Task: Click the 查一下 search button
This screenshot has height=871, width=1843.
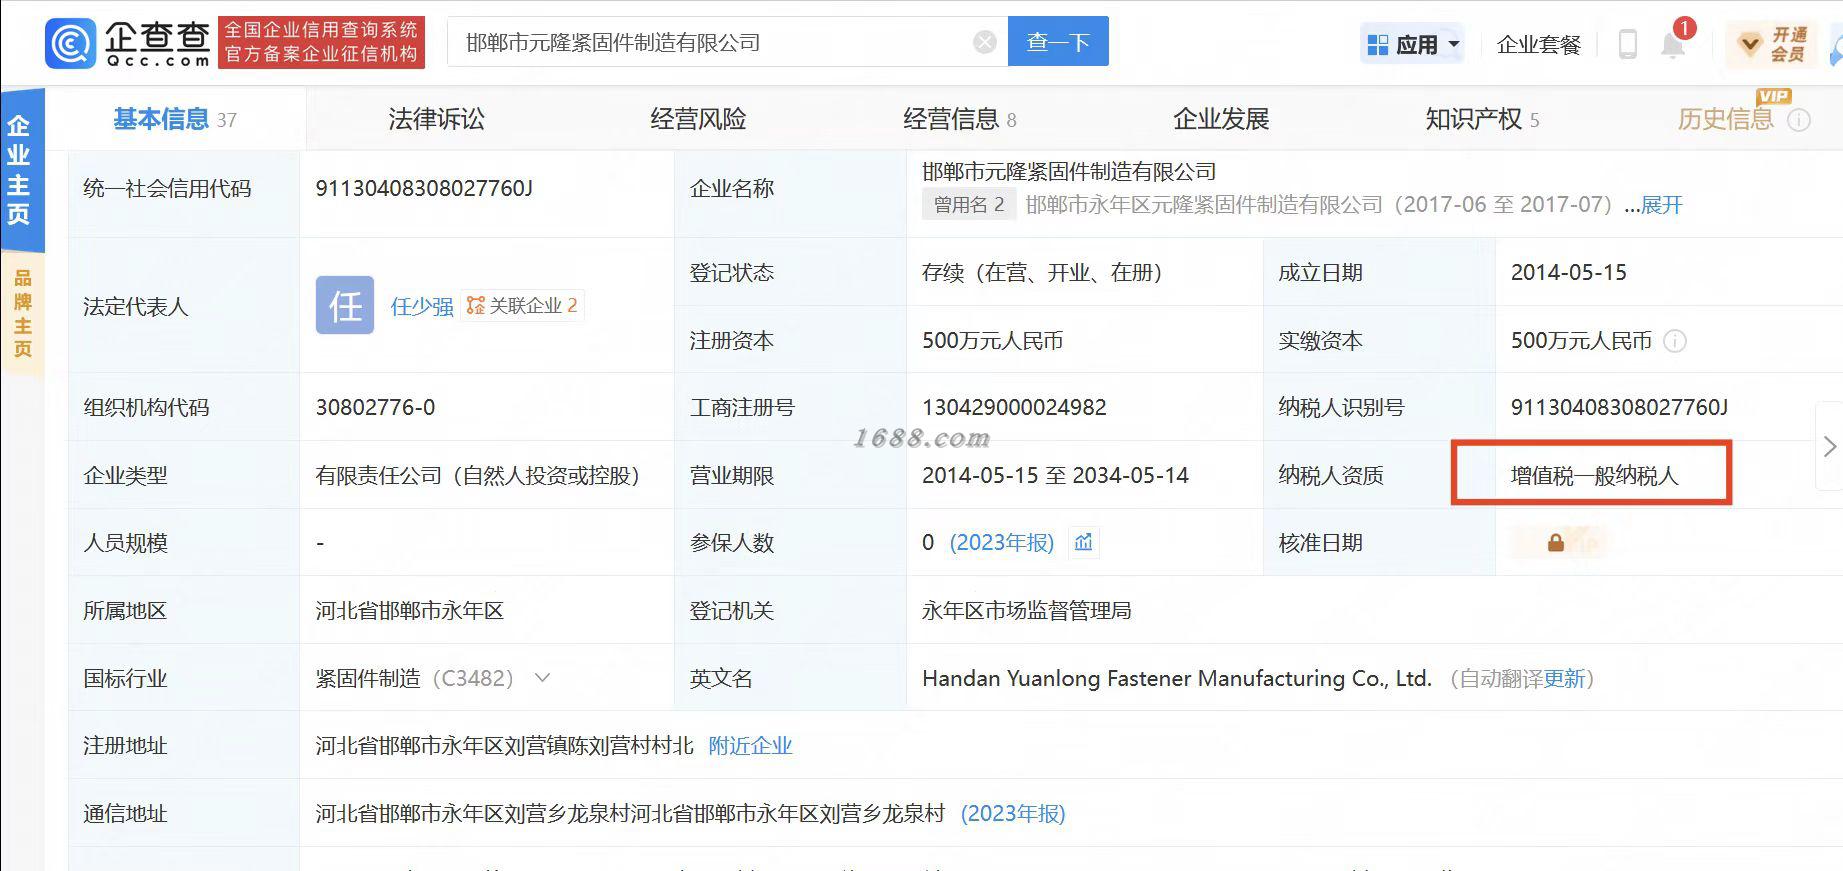Action: pyautogui.click(x=1058, y=42)
